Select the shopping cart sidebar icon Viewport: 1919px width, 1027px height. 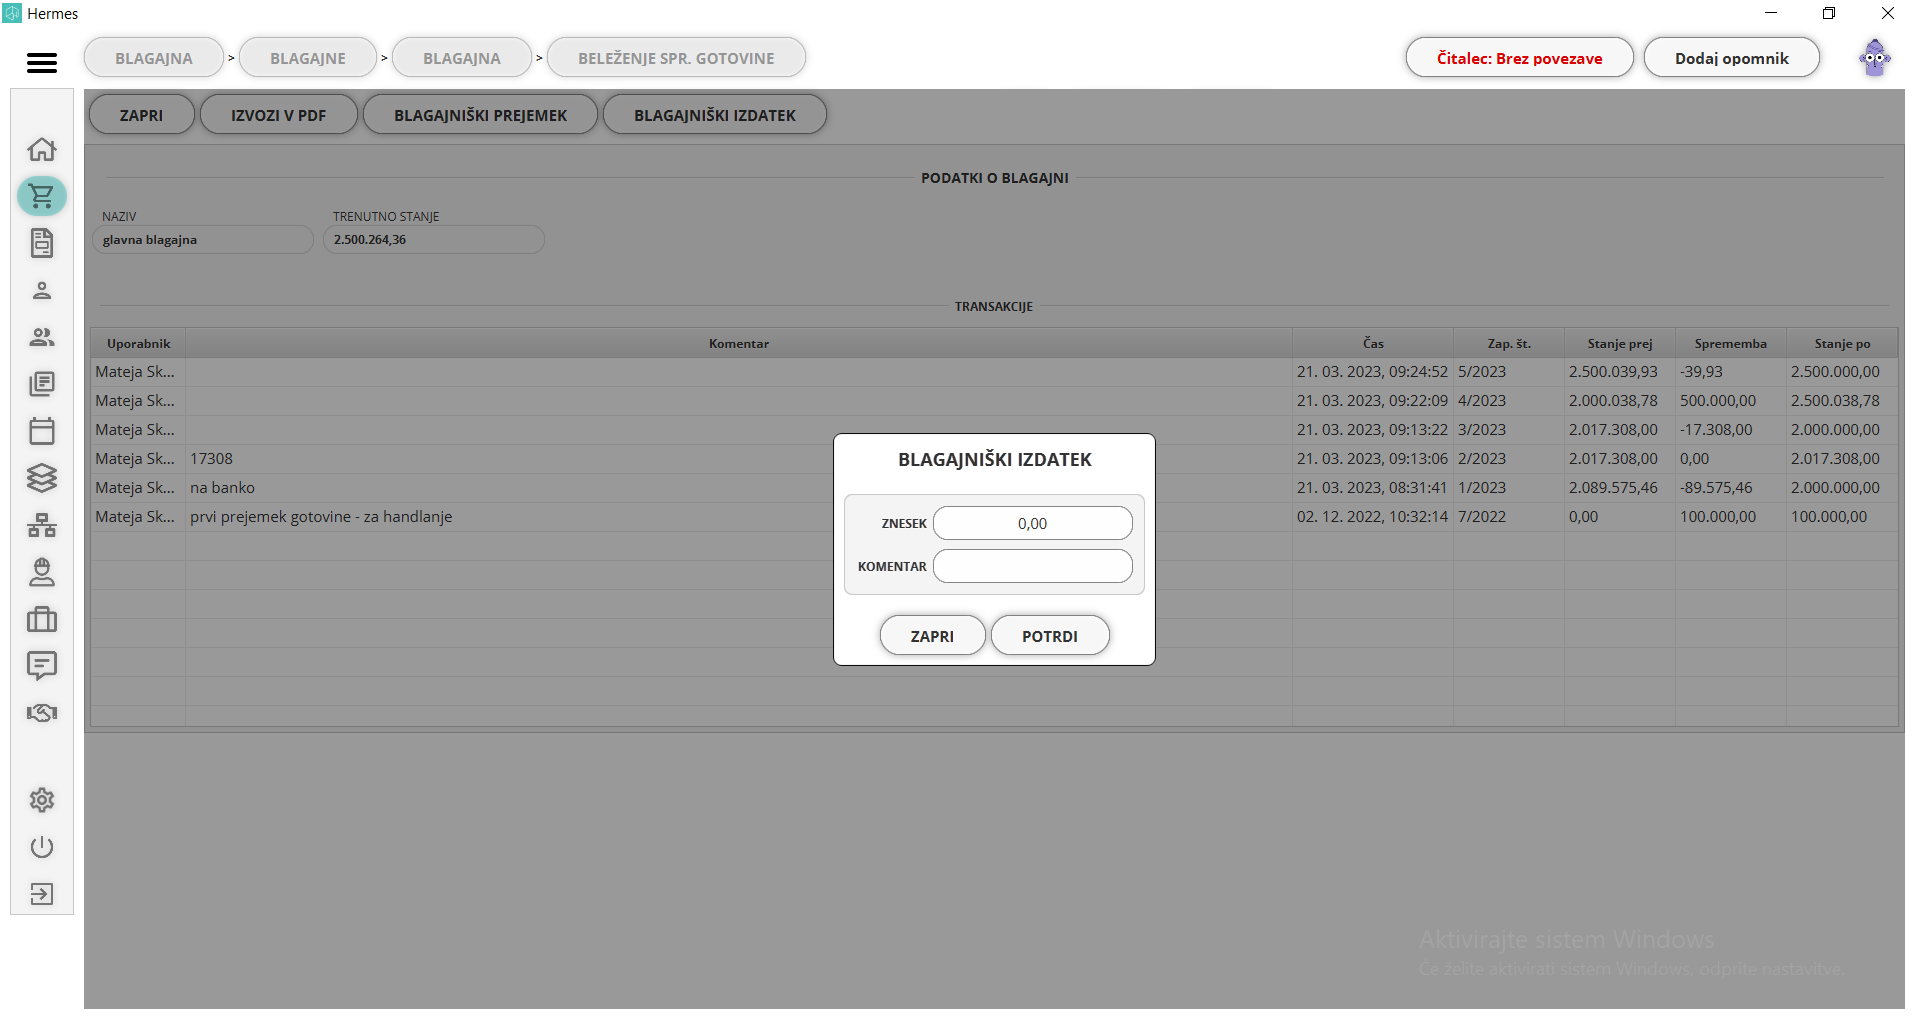pos(42,196)
